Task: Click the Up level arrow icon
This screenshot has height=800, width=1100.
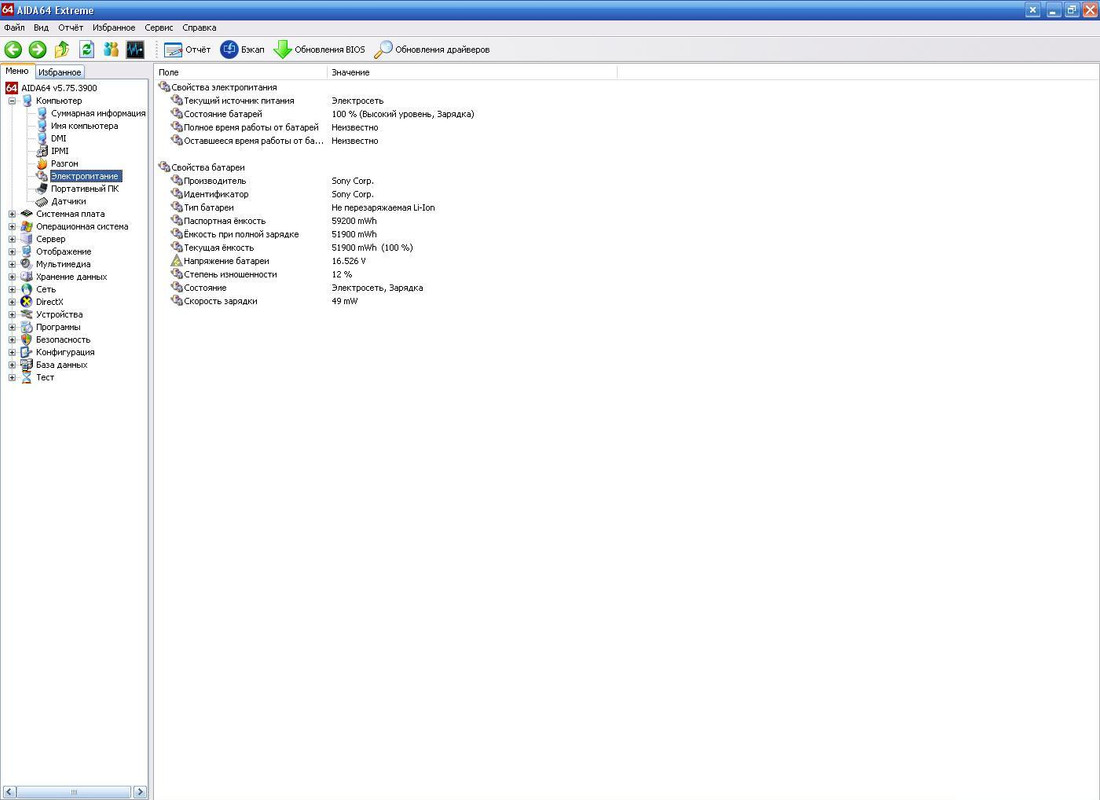Action: (62, 49)
